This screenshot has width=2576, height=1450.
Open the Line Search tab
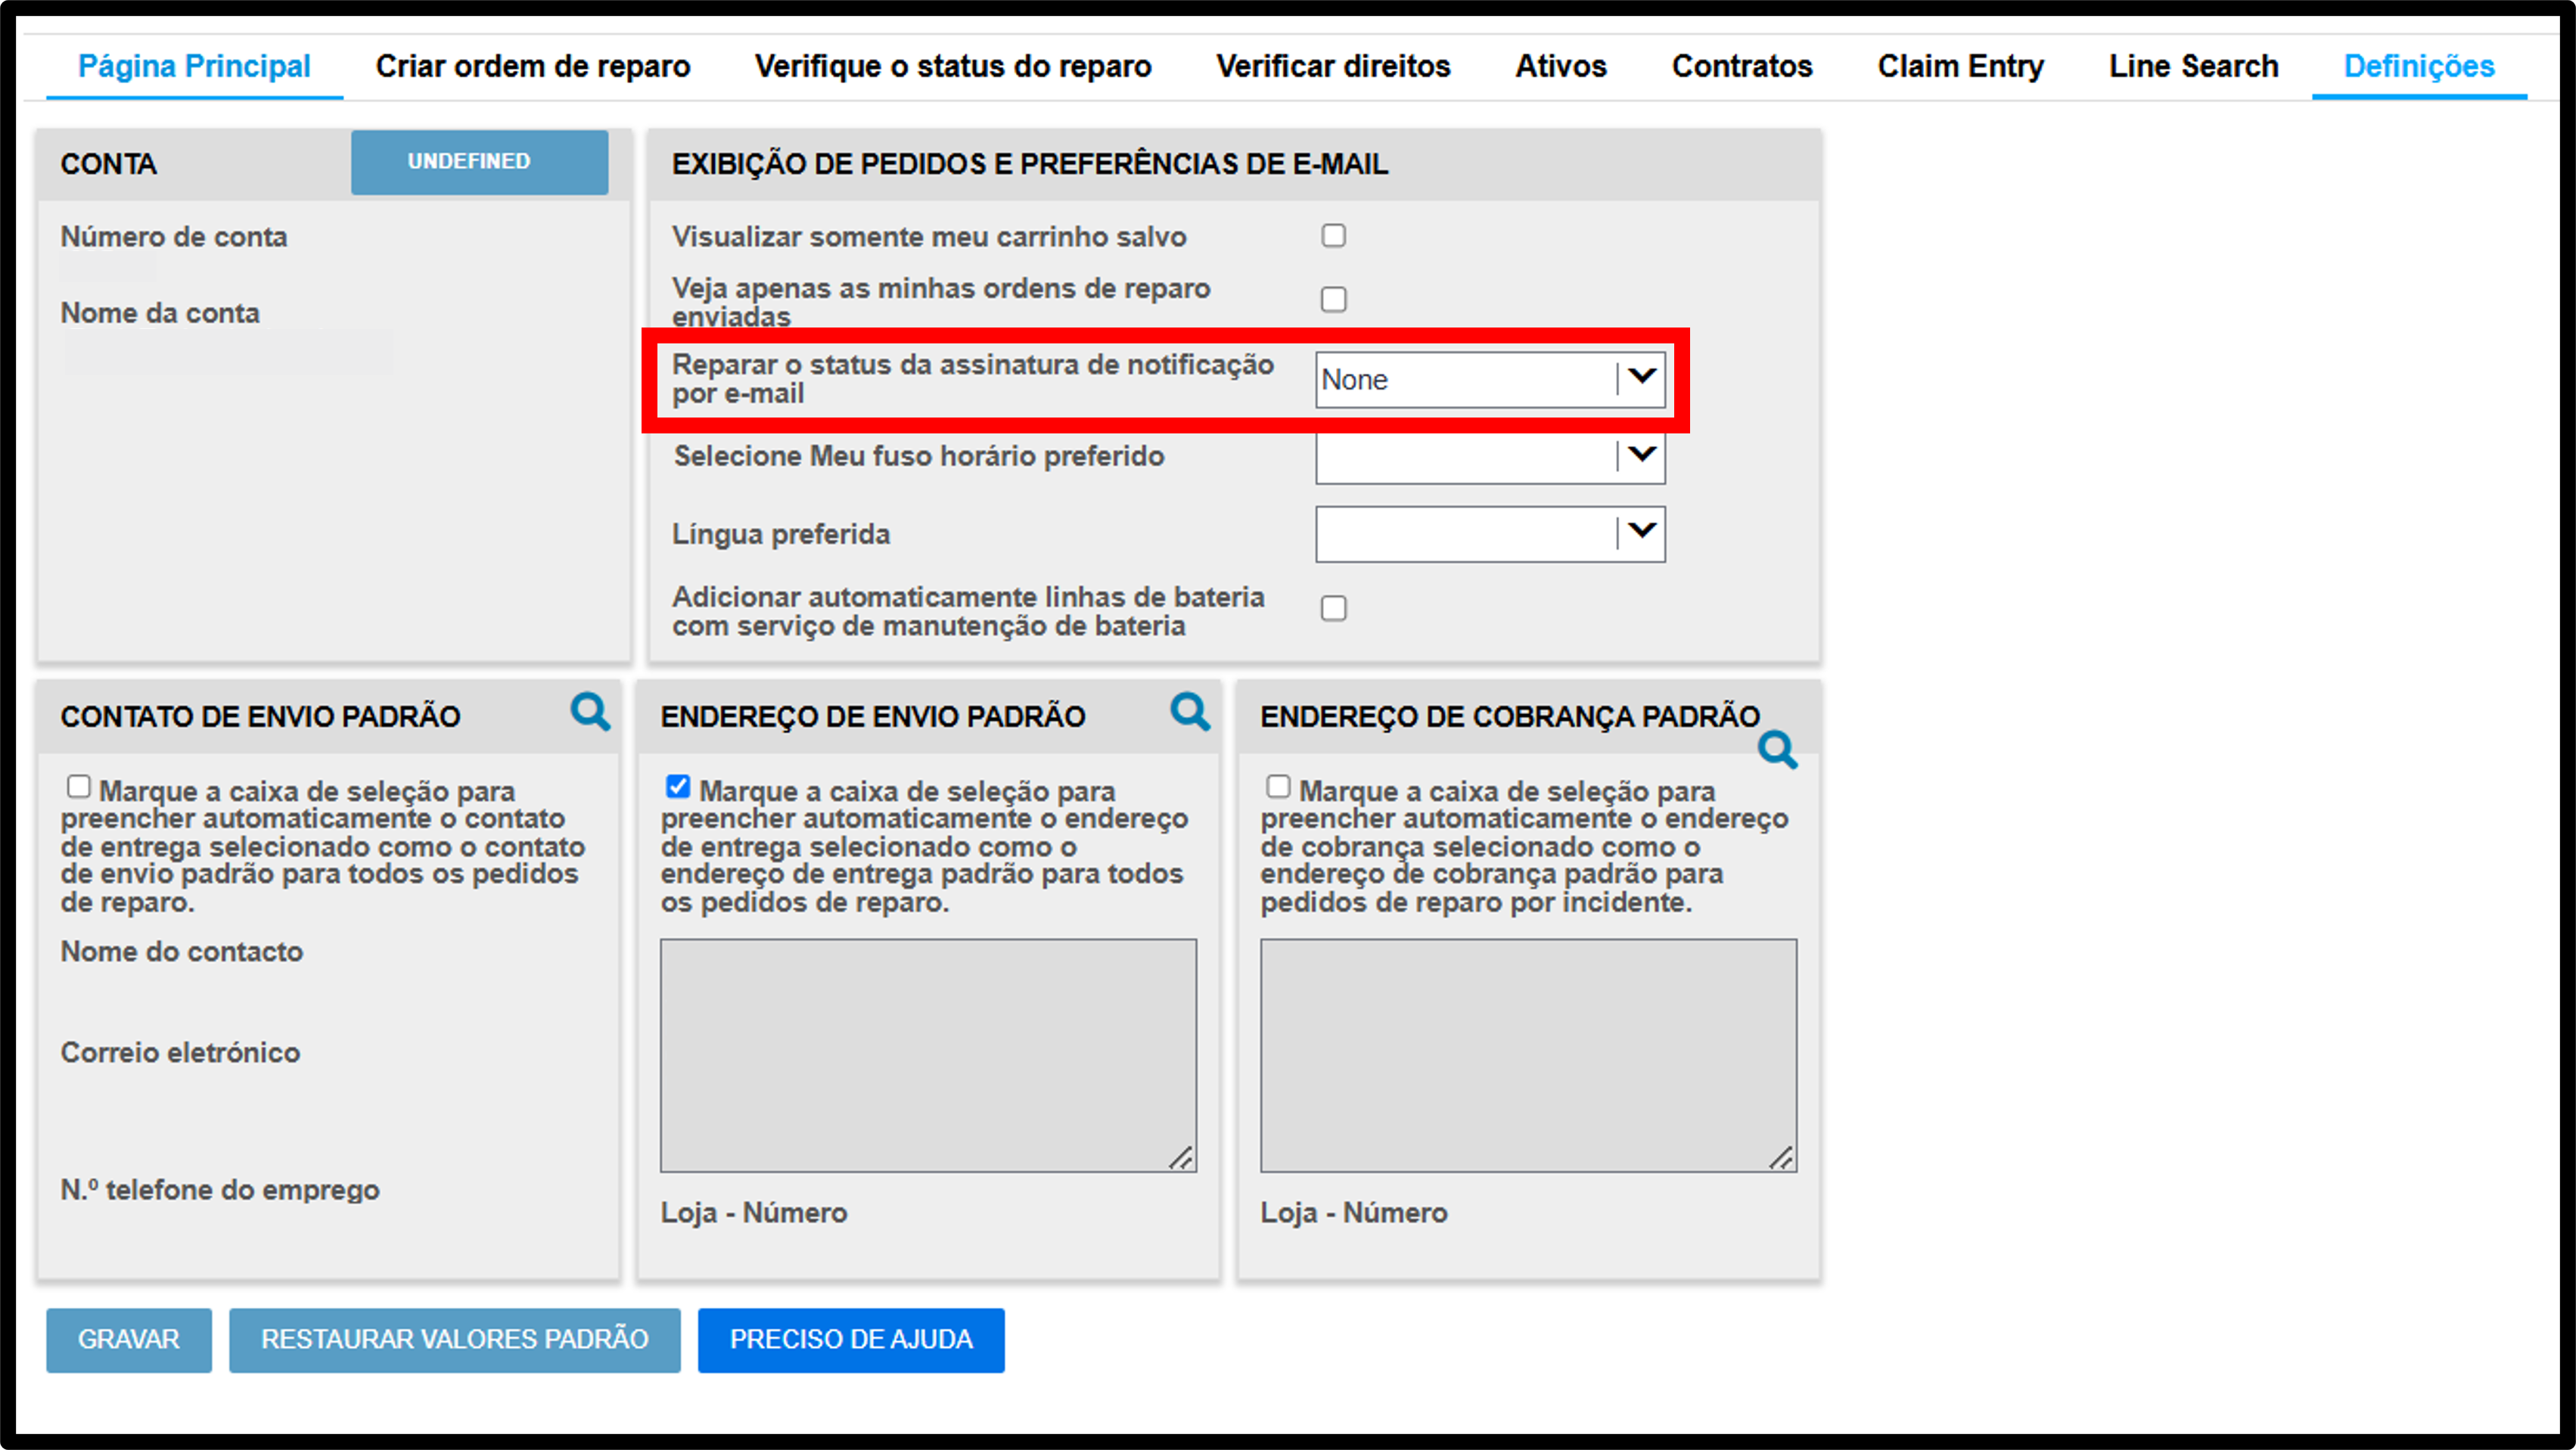pos(2194,66)
